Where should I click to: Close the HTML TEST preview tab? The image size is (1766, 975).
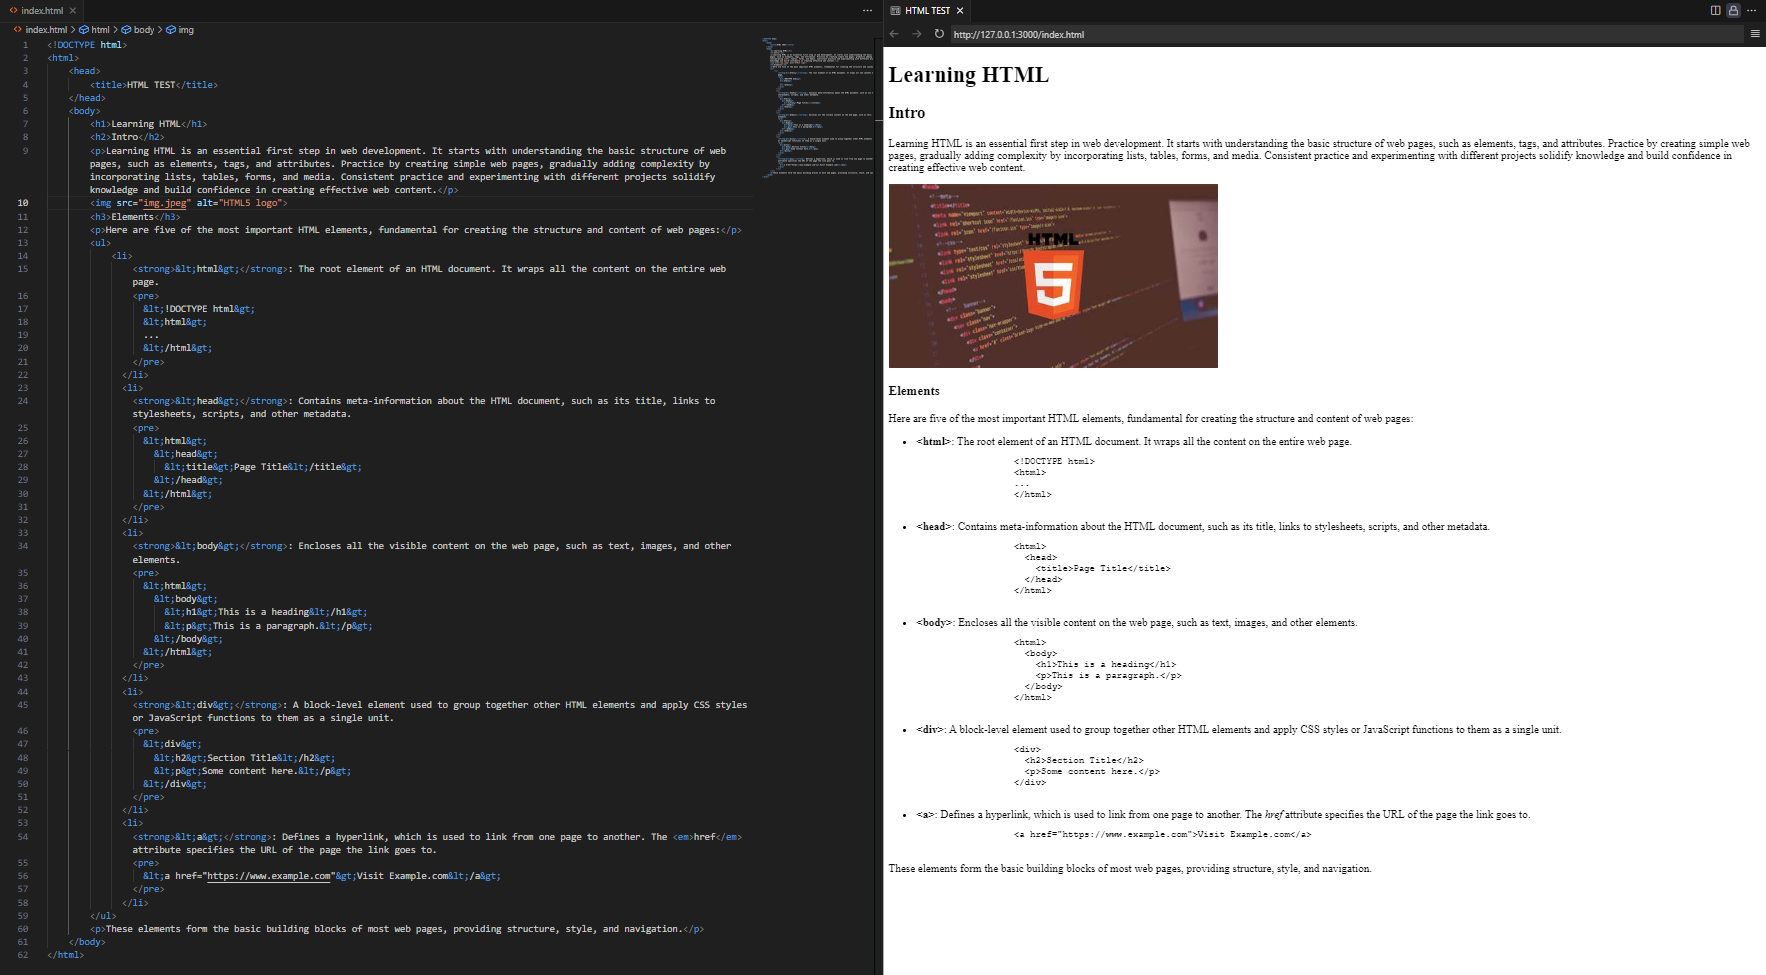[x=960, y=11]
